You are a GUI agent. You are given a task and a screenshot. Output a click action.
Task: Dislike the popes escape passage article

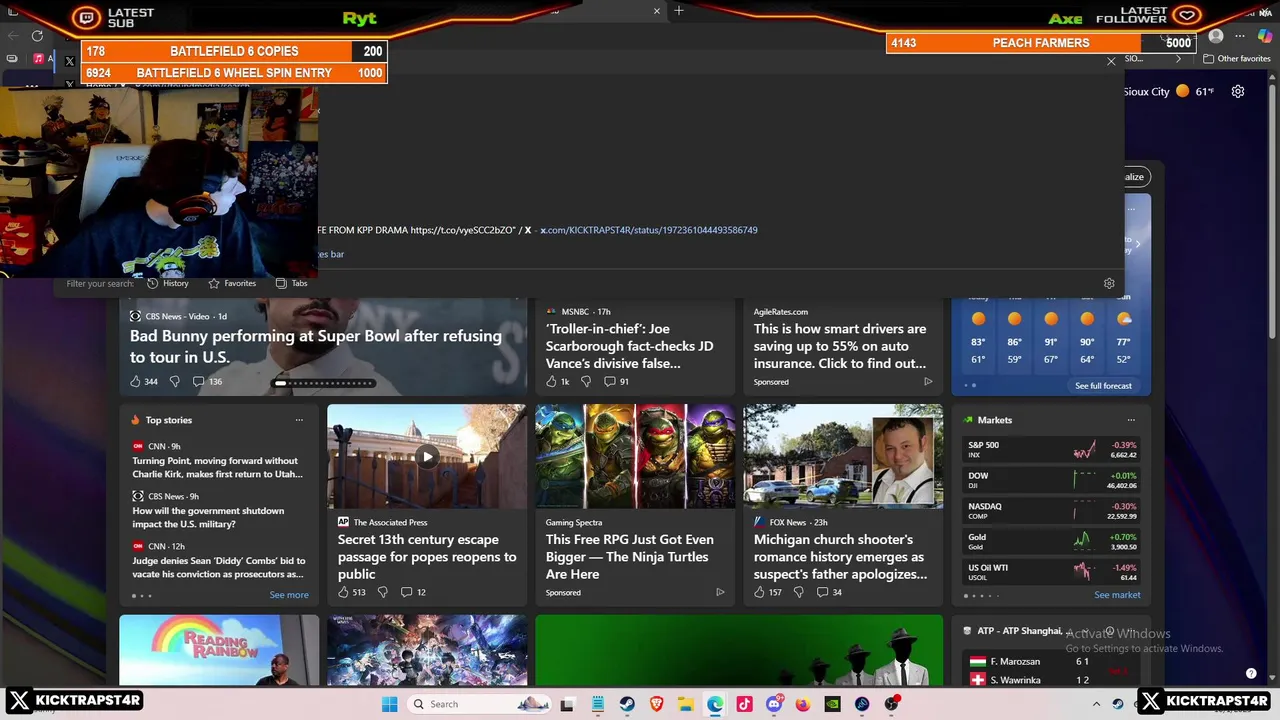click(382, 592)
